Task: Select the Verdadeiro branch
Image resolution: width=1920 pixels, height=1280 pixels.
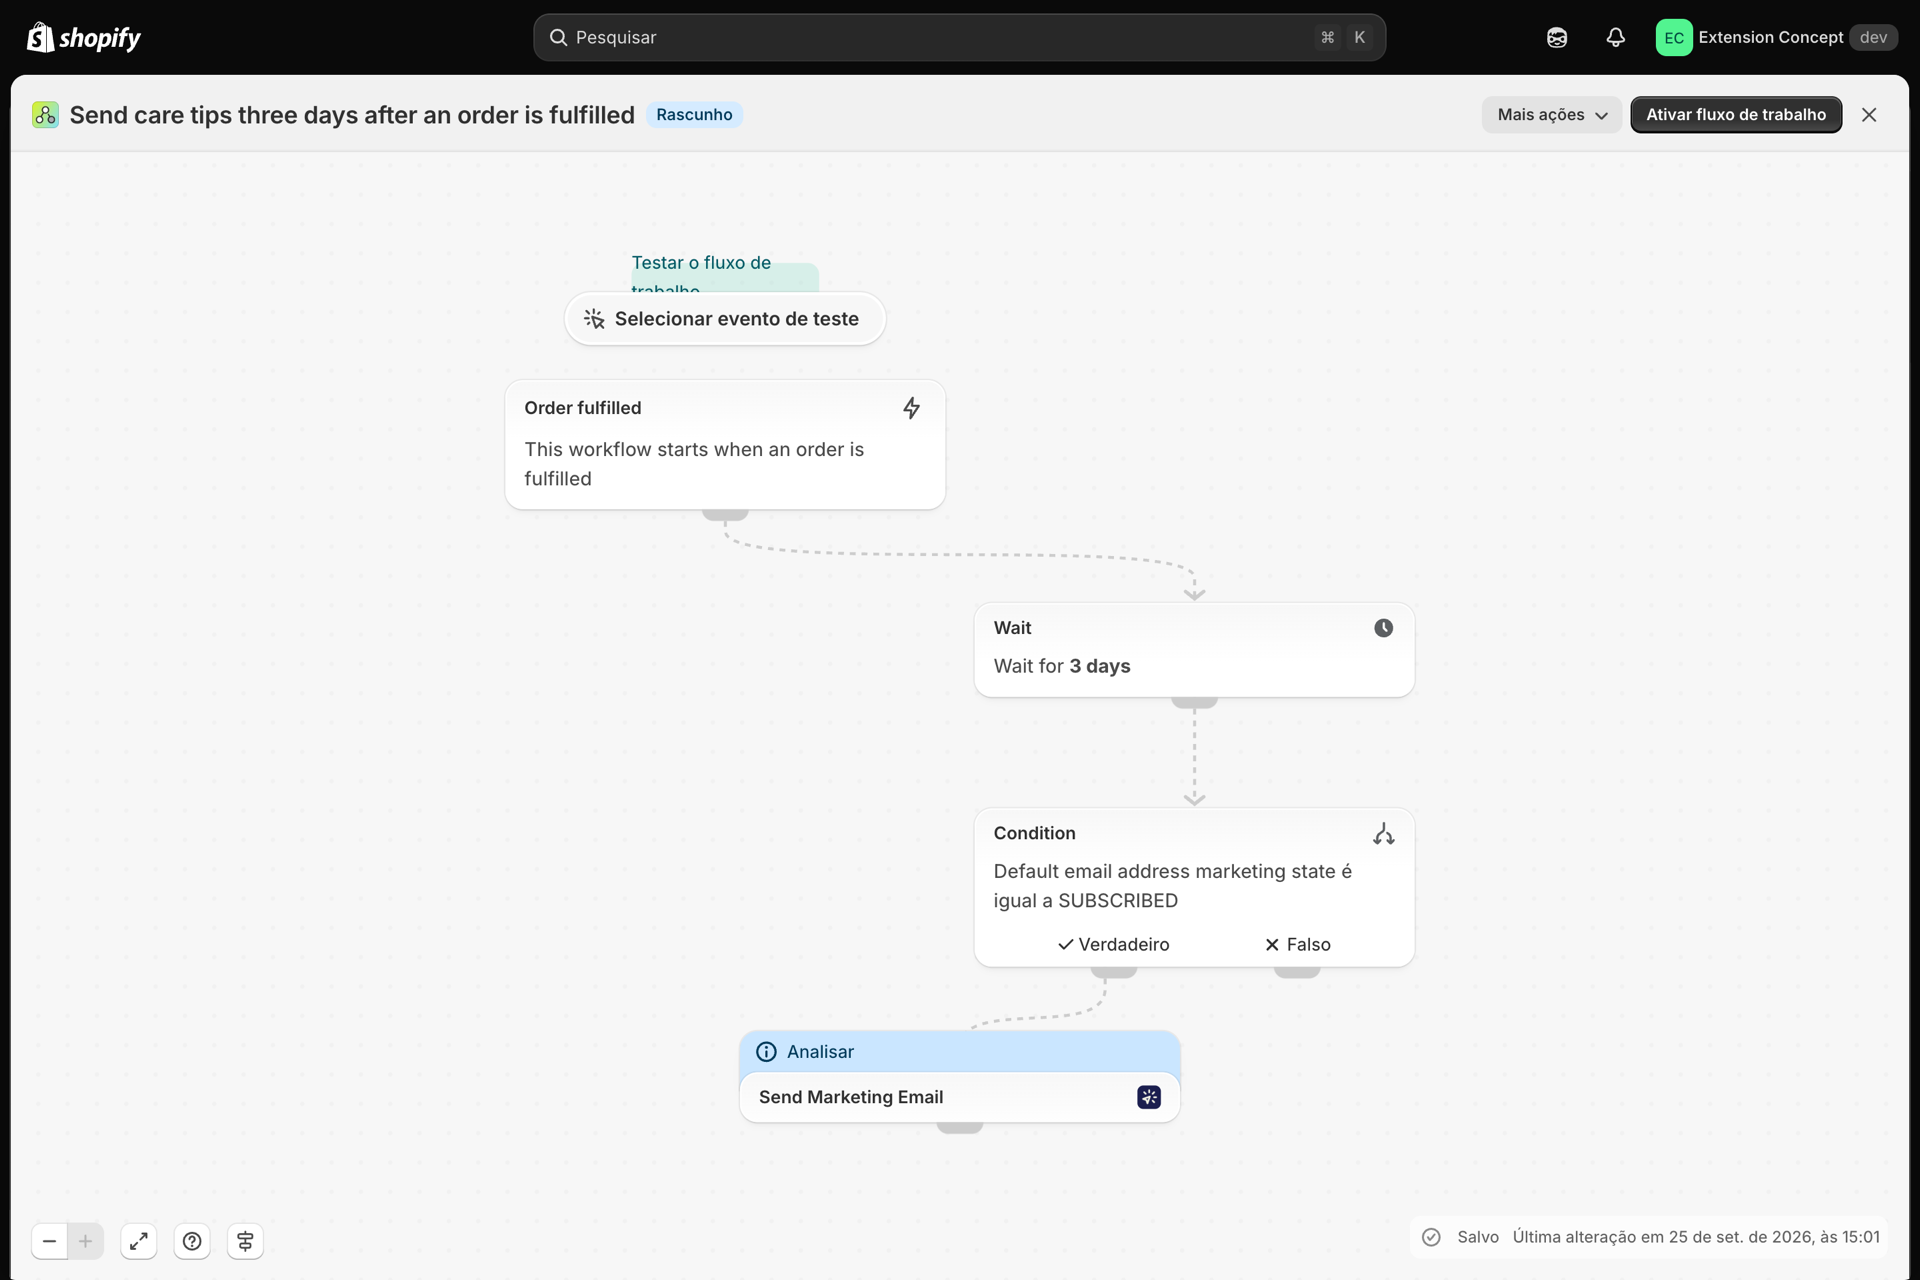Action: click(x=1113, y=944)
